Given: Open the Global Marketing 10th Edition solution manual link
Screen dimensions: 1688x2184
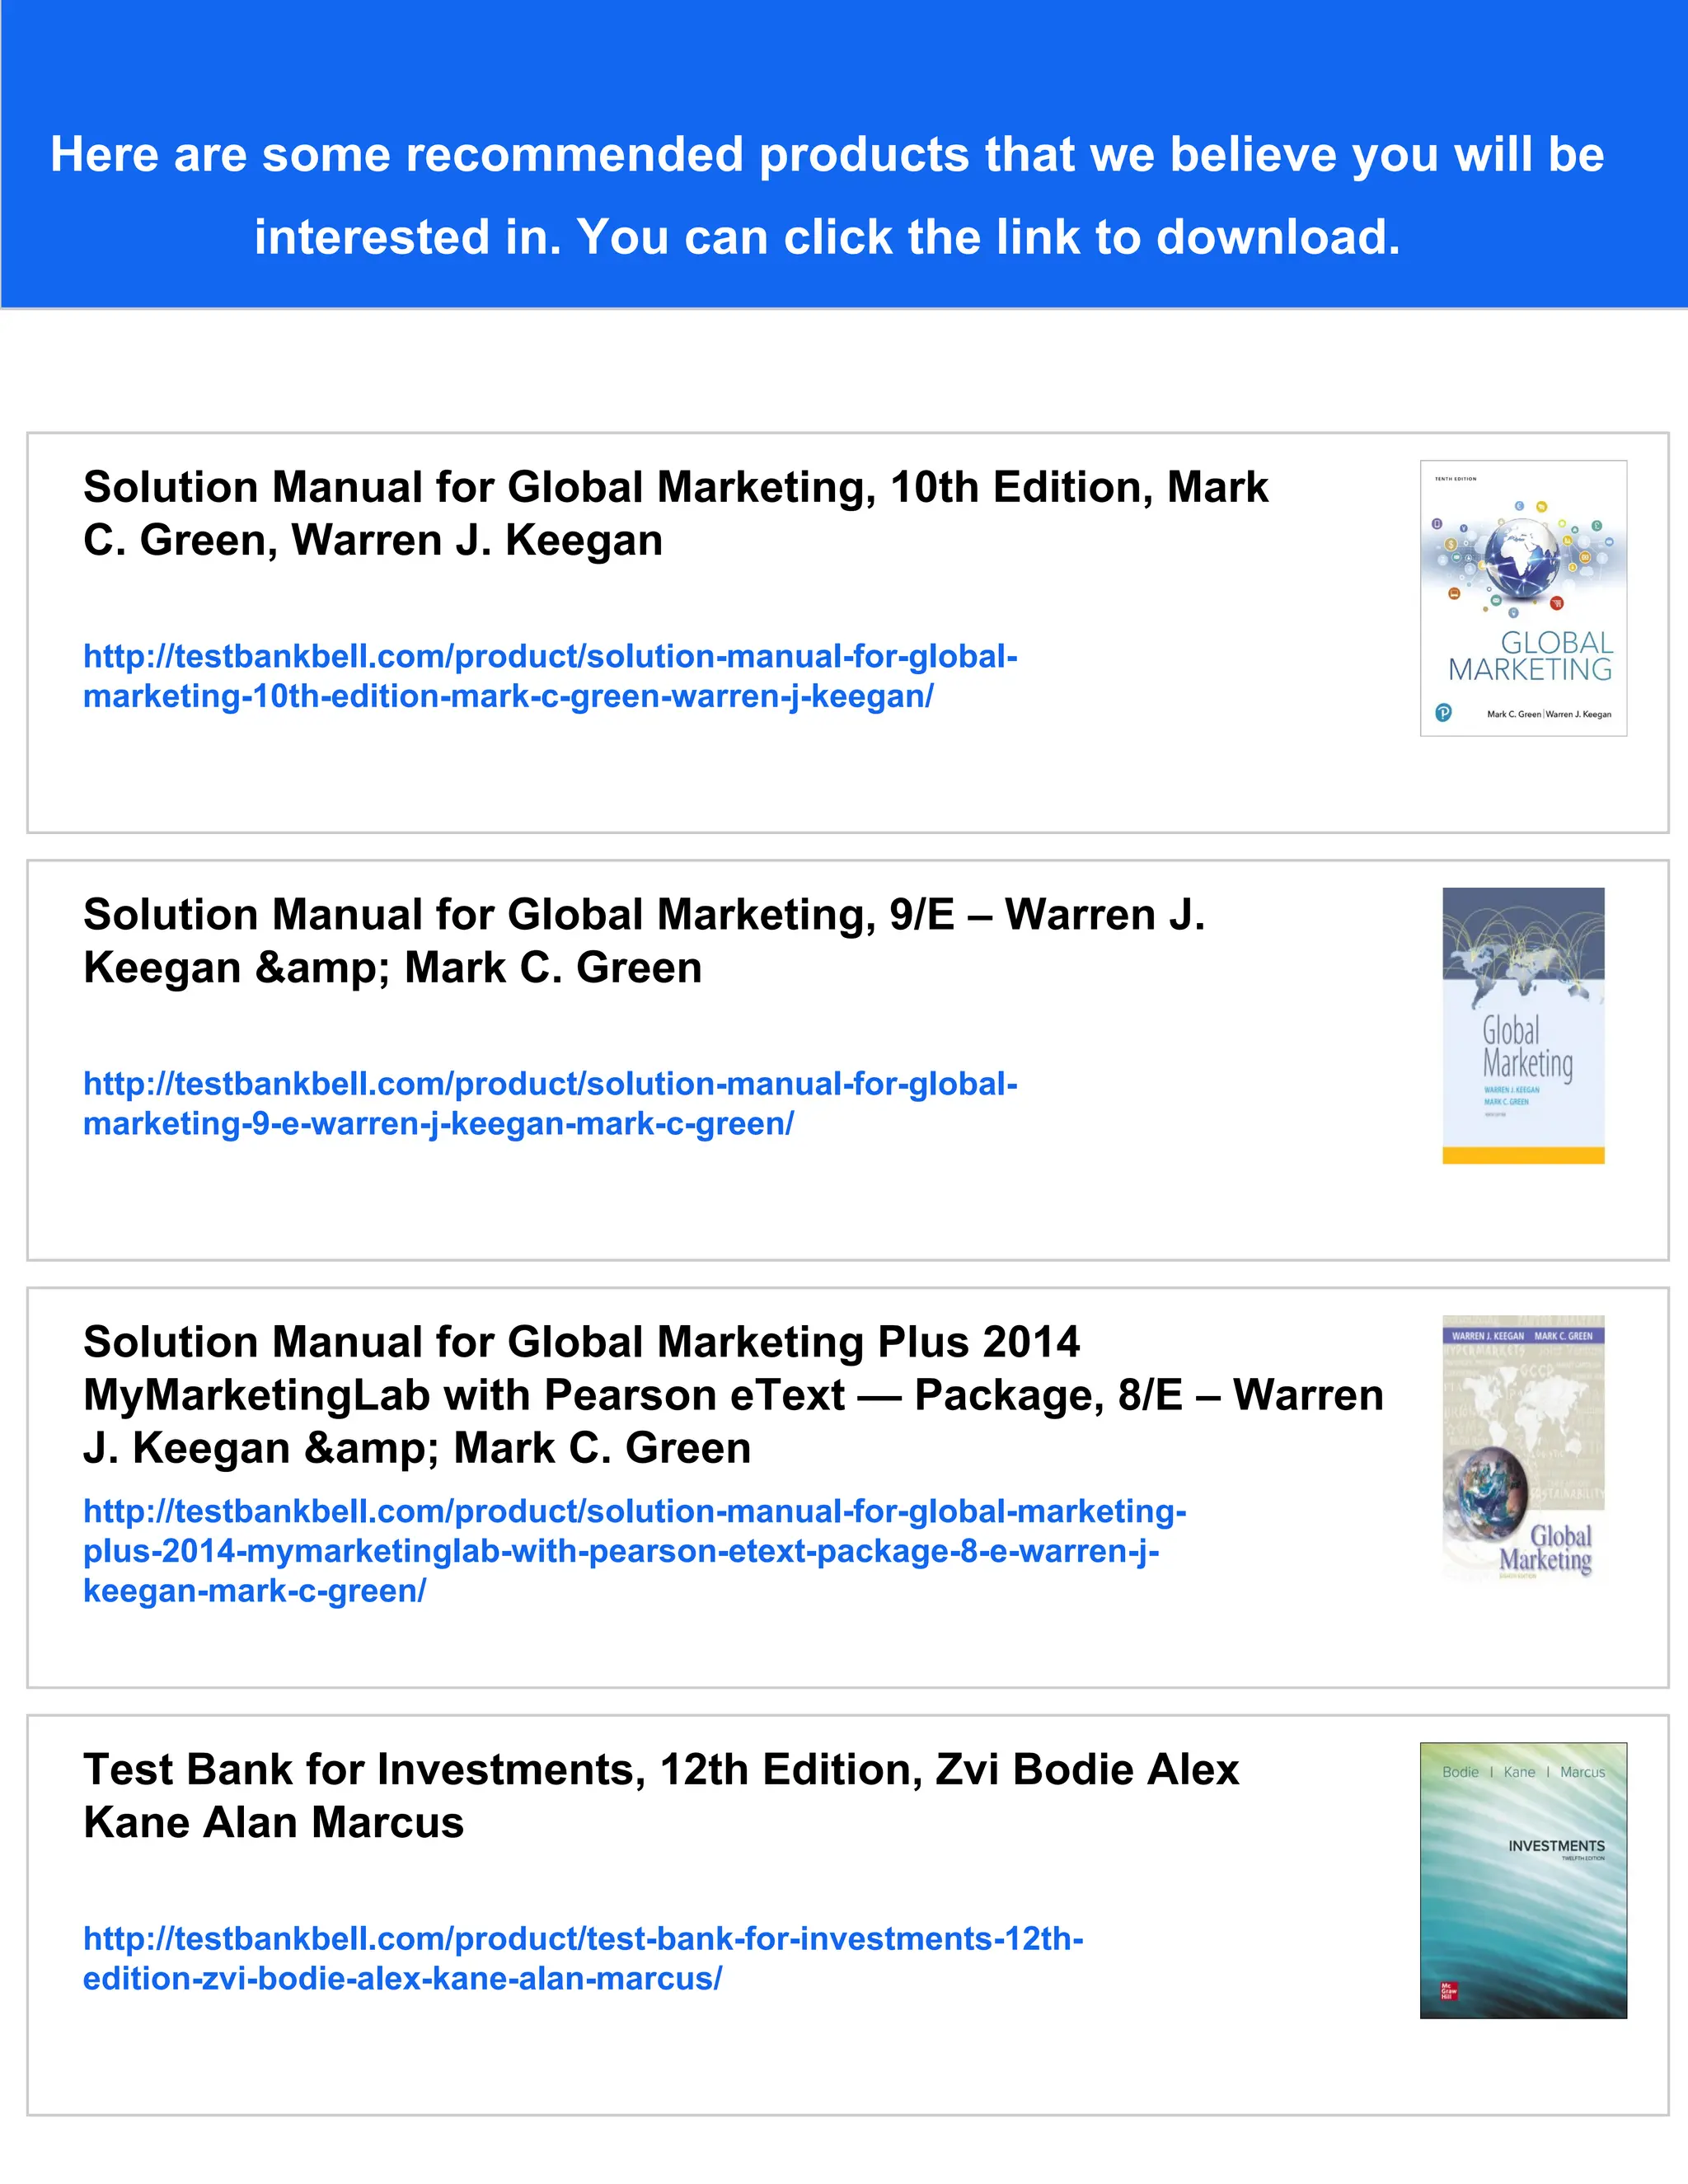Looking at the screenshot, I should (x=550, y=676).
